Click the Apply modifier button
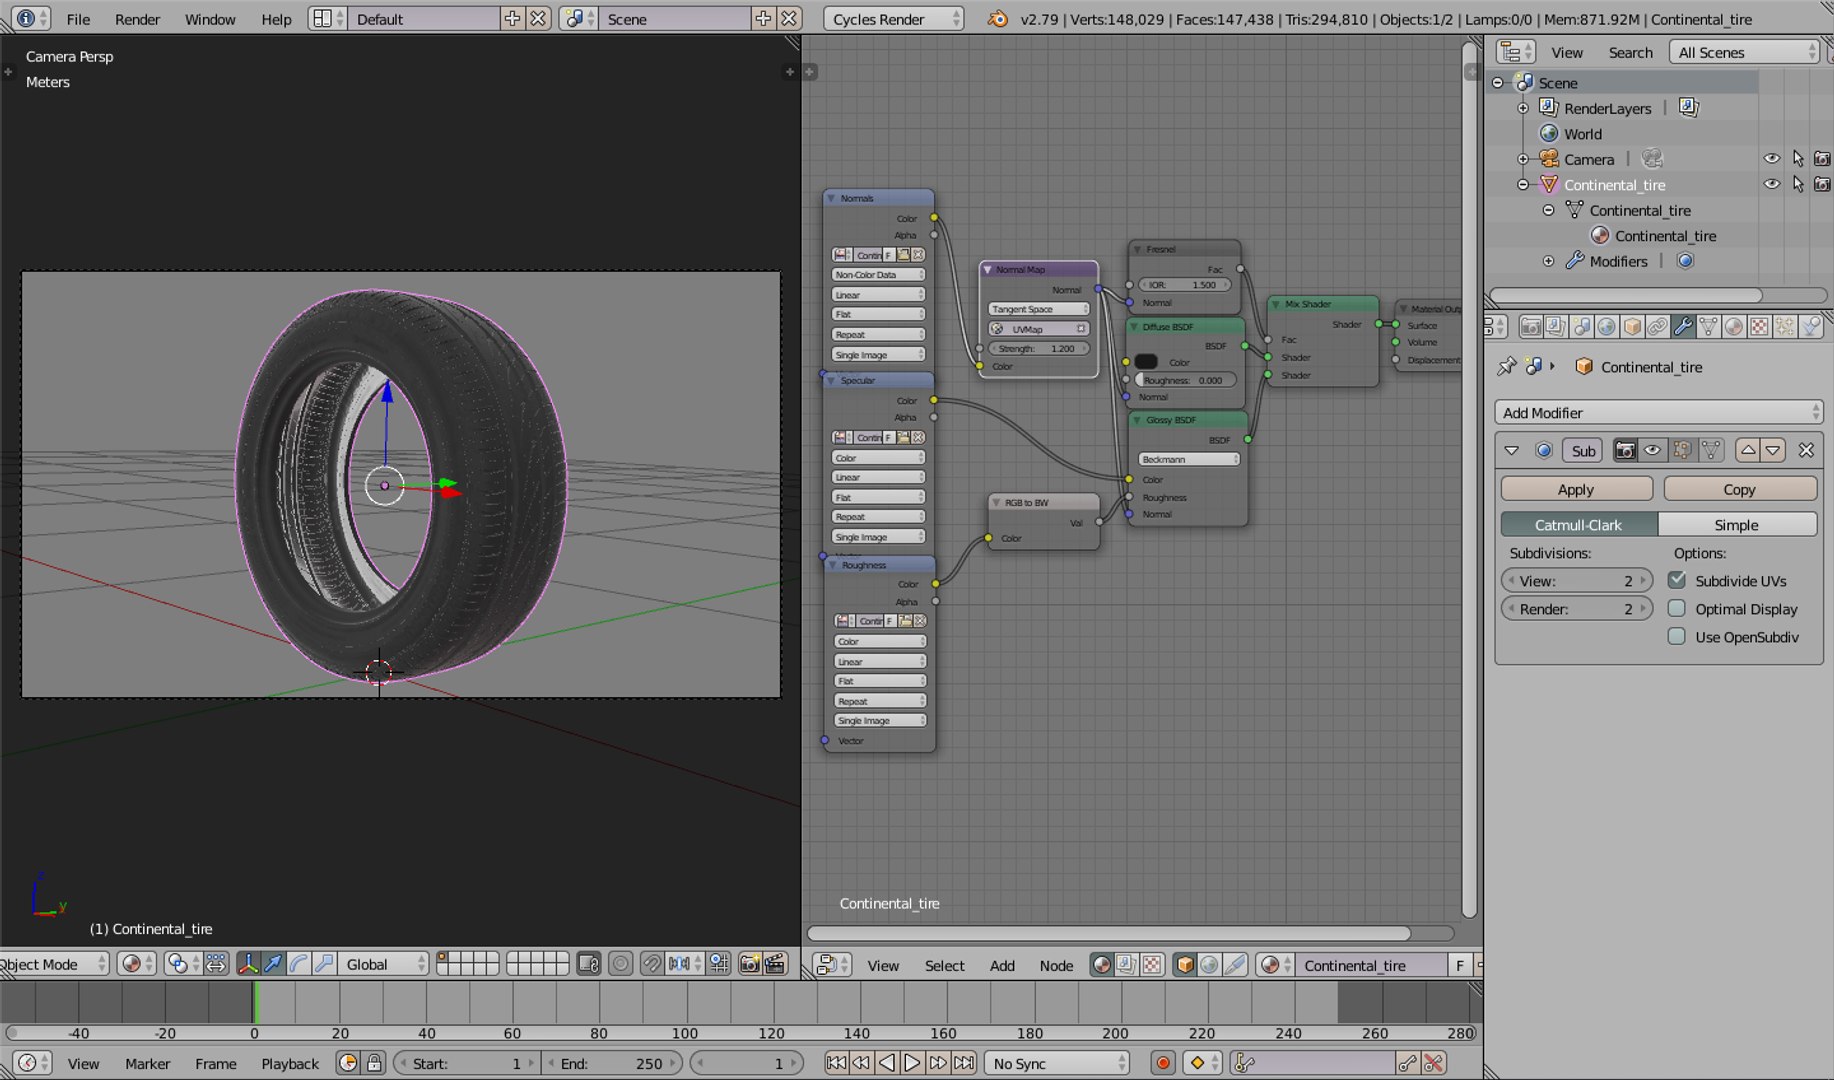Image resolution: width=1834 pixels, height=1080 pixels. (x=1576, y=489)
